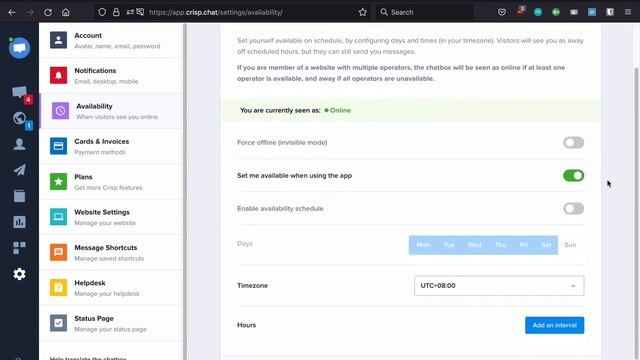640x360 pixels.
Task: Toggle Mon day selection
Action: click(x=423, y=245)
